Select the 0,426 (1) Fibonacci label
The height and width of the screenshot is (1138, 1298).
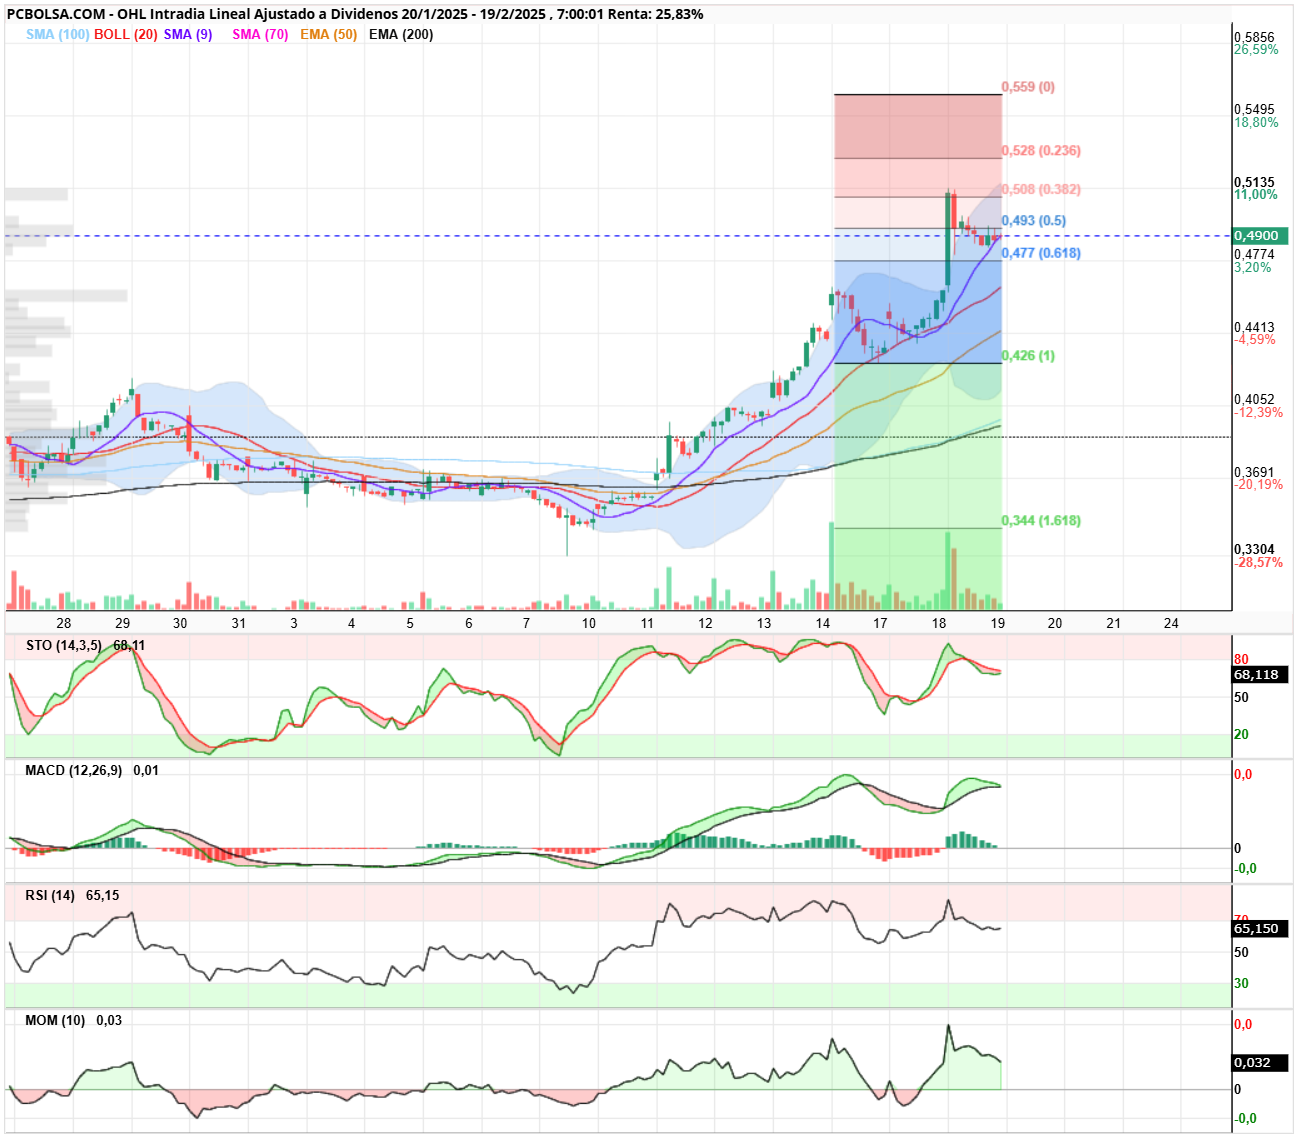point(1028,356)
